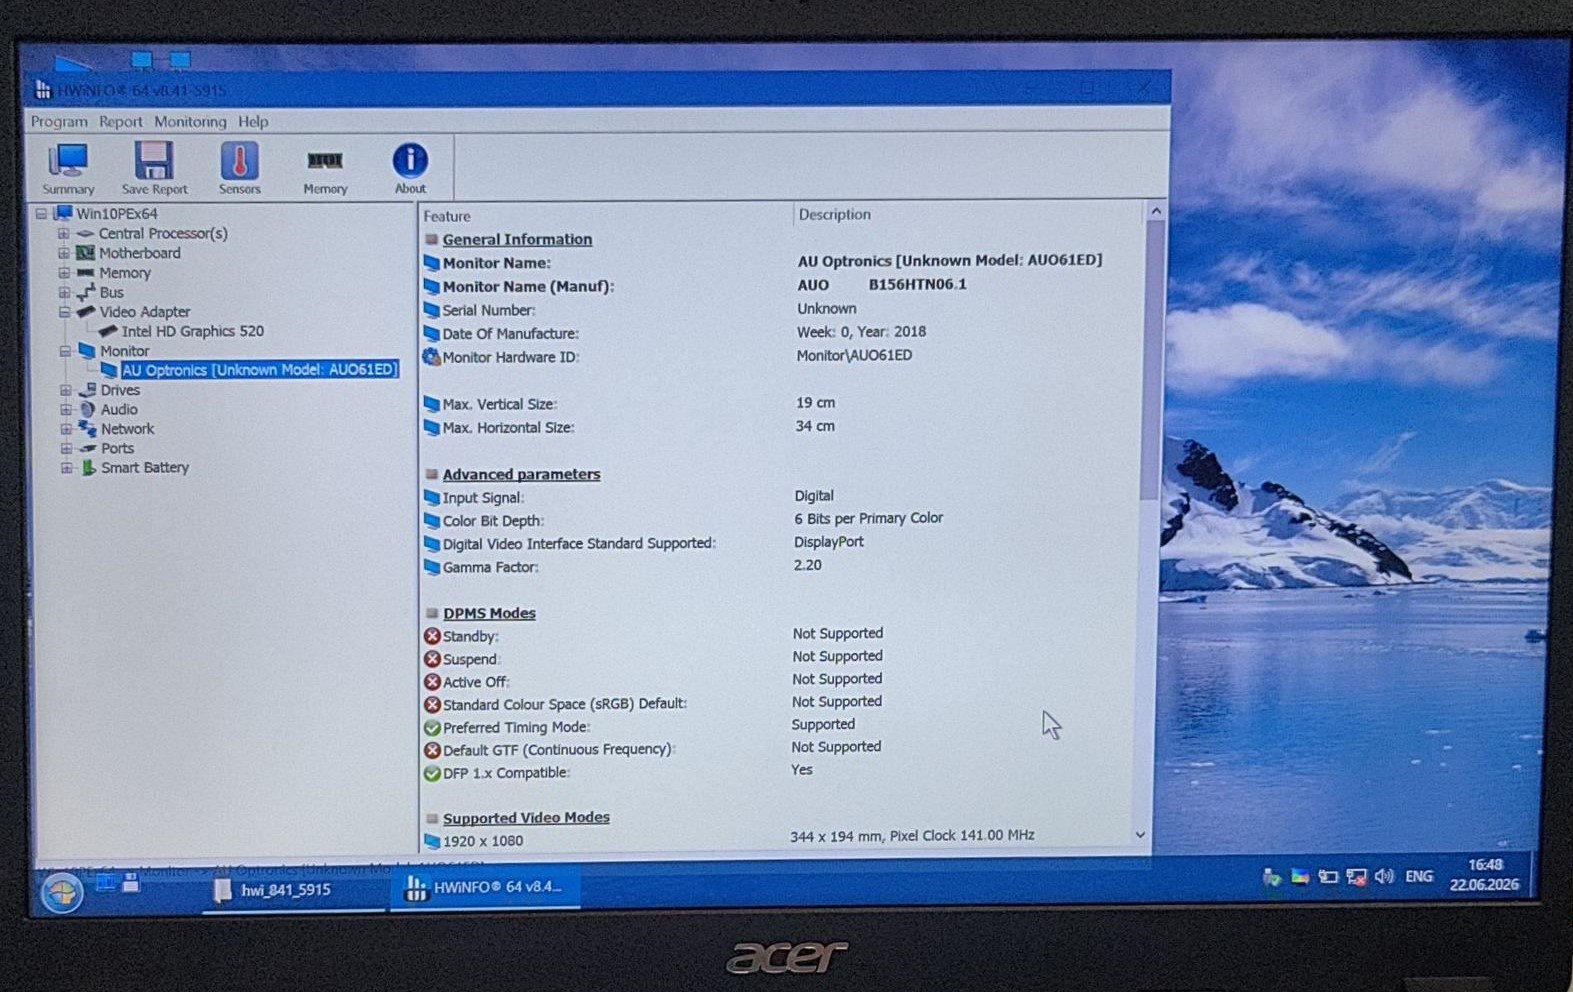
Task: Expand the Drives tree node
Action: pyautogui.click(x=65, y=390)
